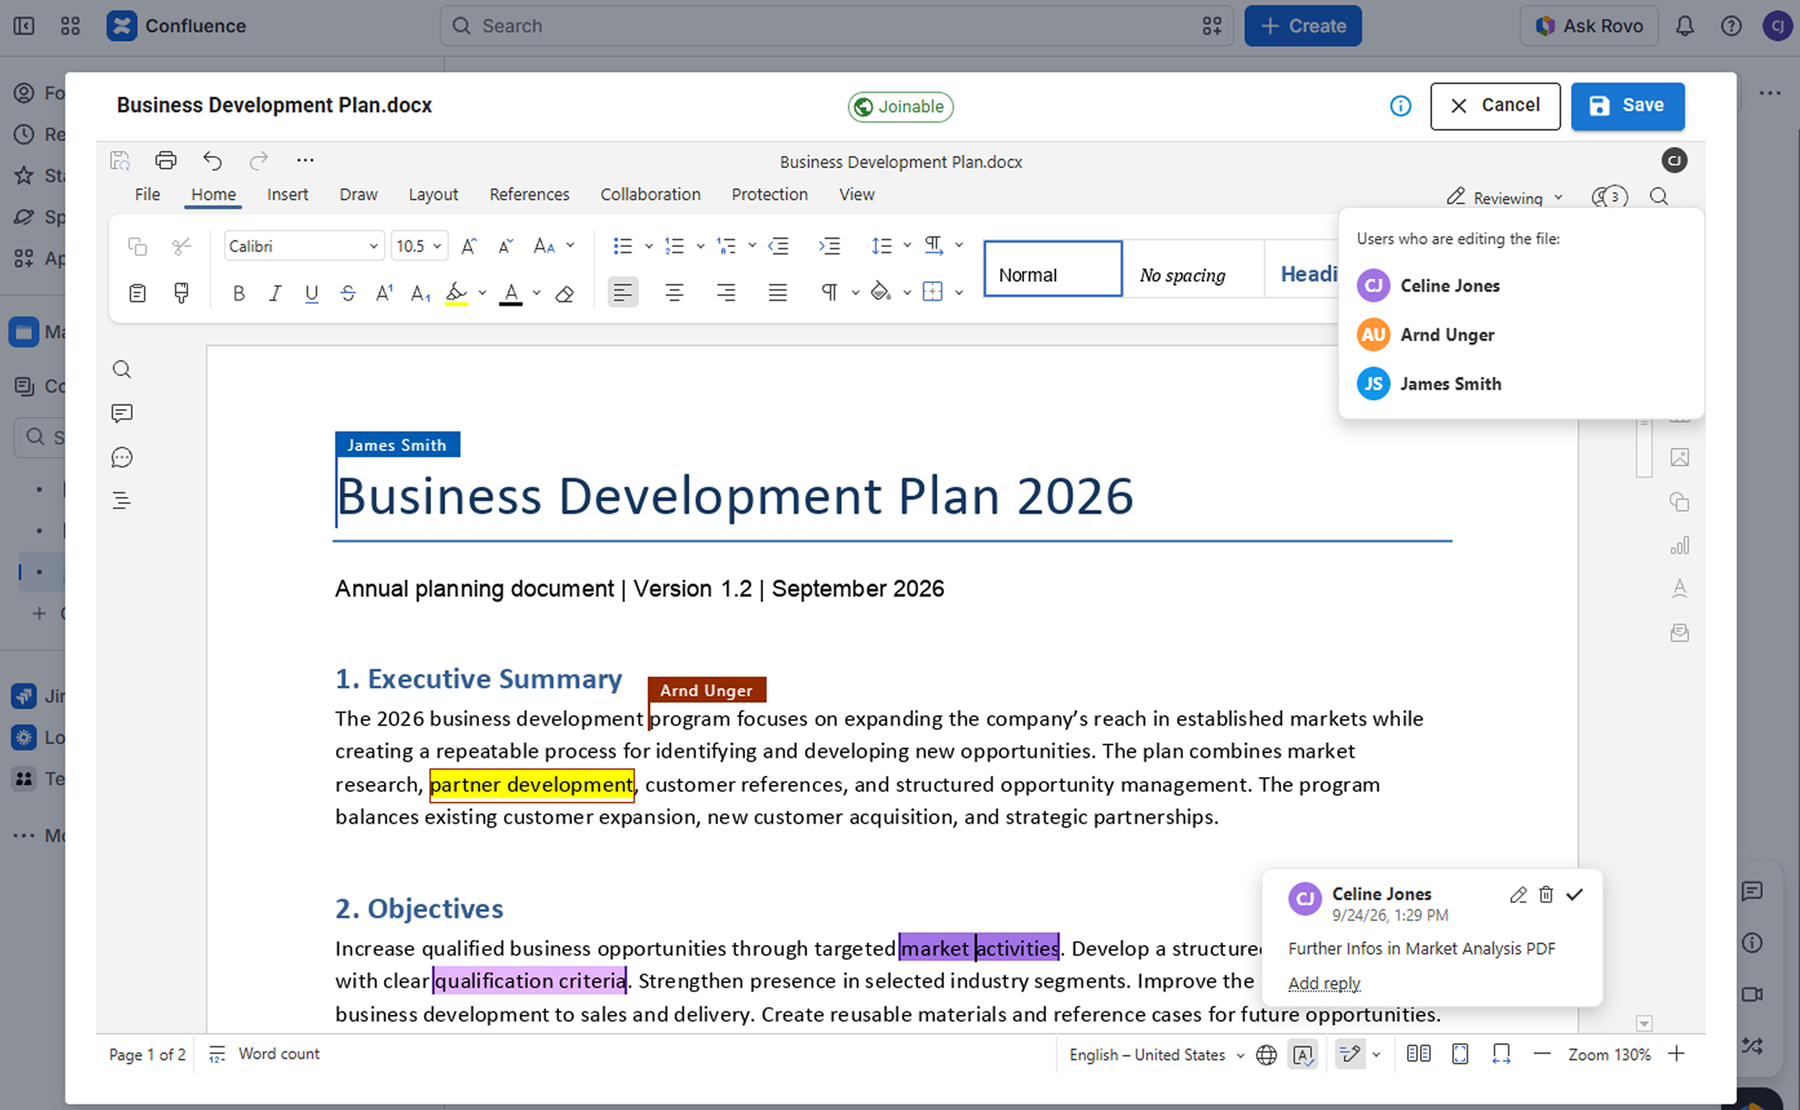This screenshot has height=1110, width=1800.
Task: Open the English – United States language dropdown
Action: pos(1157,1055)
